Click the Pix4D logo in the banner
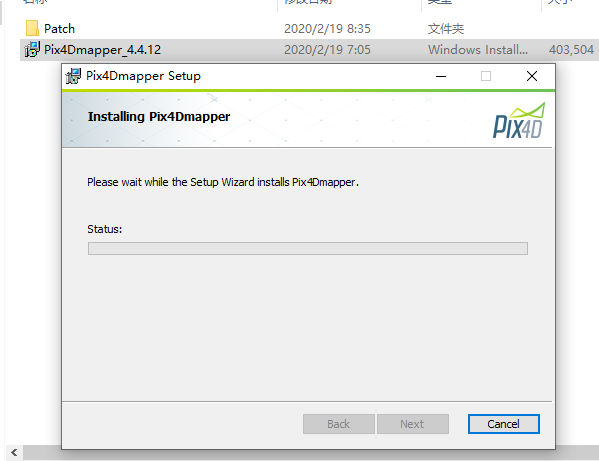This screenshot has height=461, width=599. tap(519, 120)
